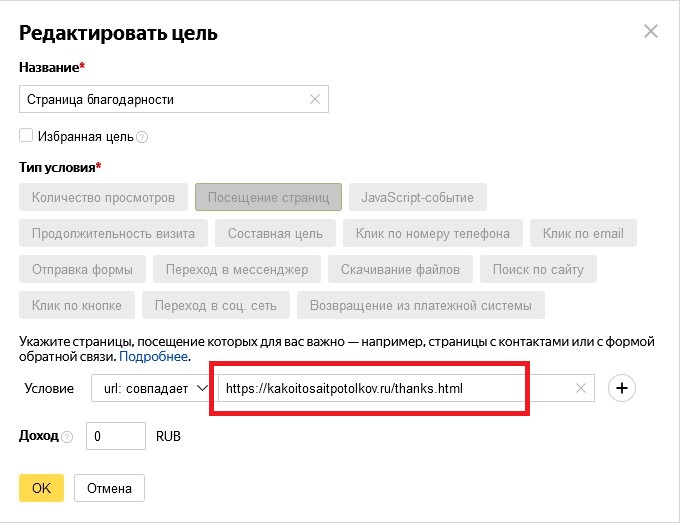Image resolution: width=680 pixels, height=523 pixels.
Task: Click the OK button to save
Action: click(41, 488)
